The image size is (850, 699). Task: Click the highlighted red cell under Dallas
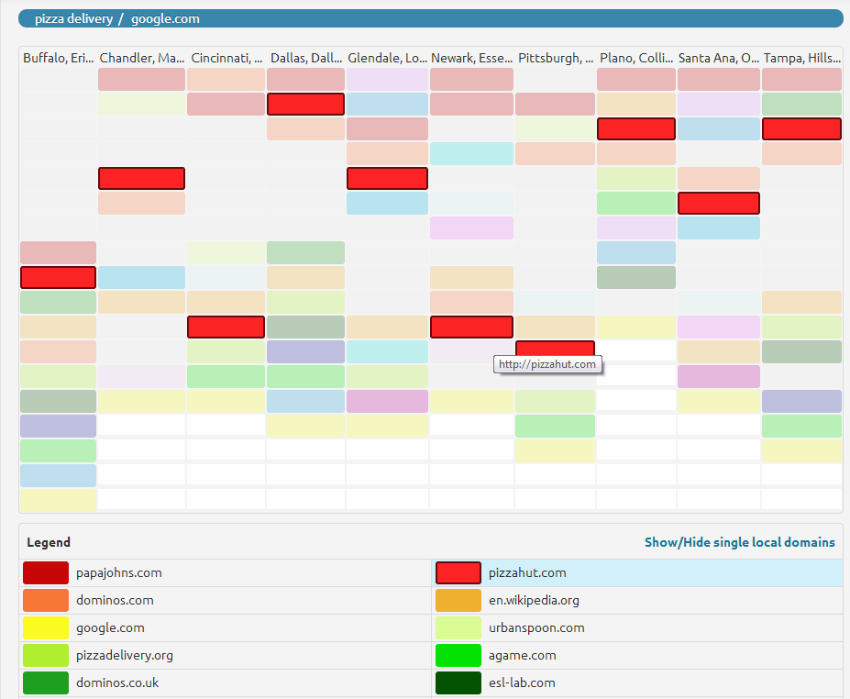pyautogui.click(x=306, y=104)
